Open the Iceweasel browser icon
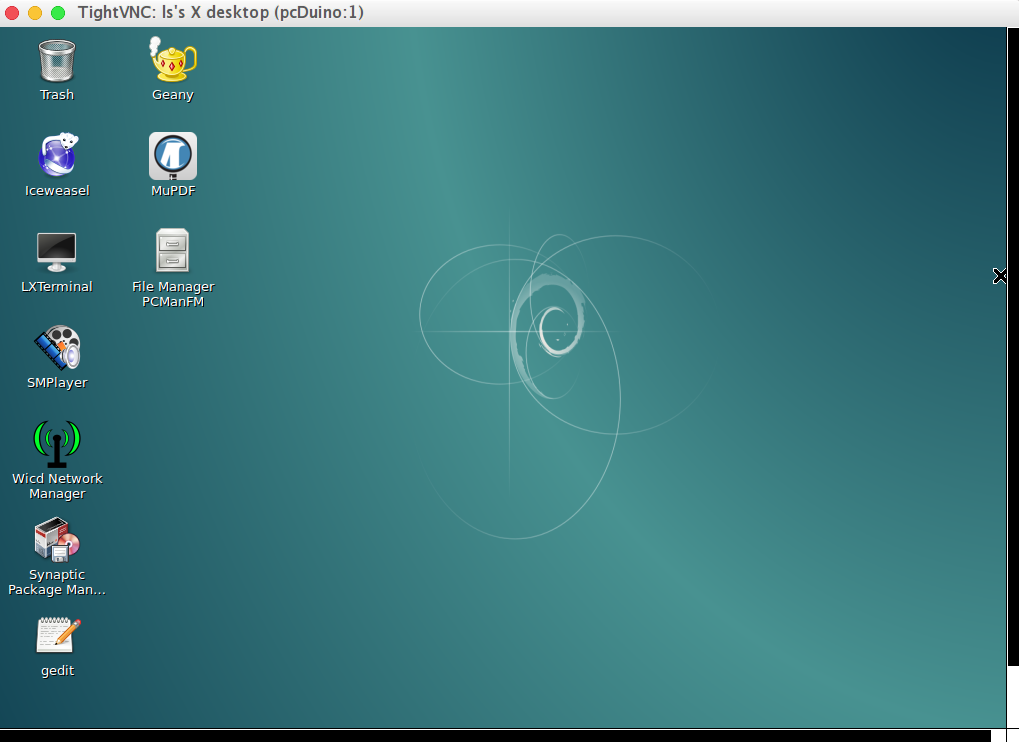 57,155
